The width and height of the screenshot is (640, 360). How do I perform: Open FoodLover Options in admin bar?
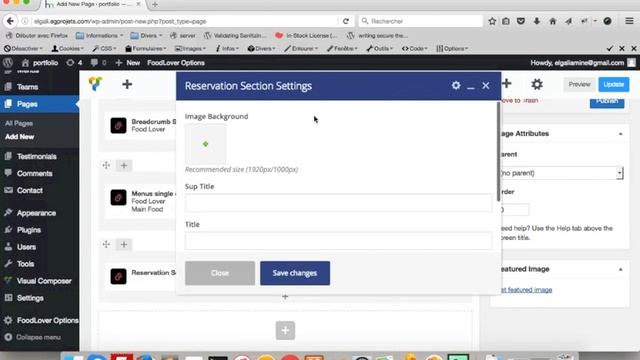coord(176,63)
